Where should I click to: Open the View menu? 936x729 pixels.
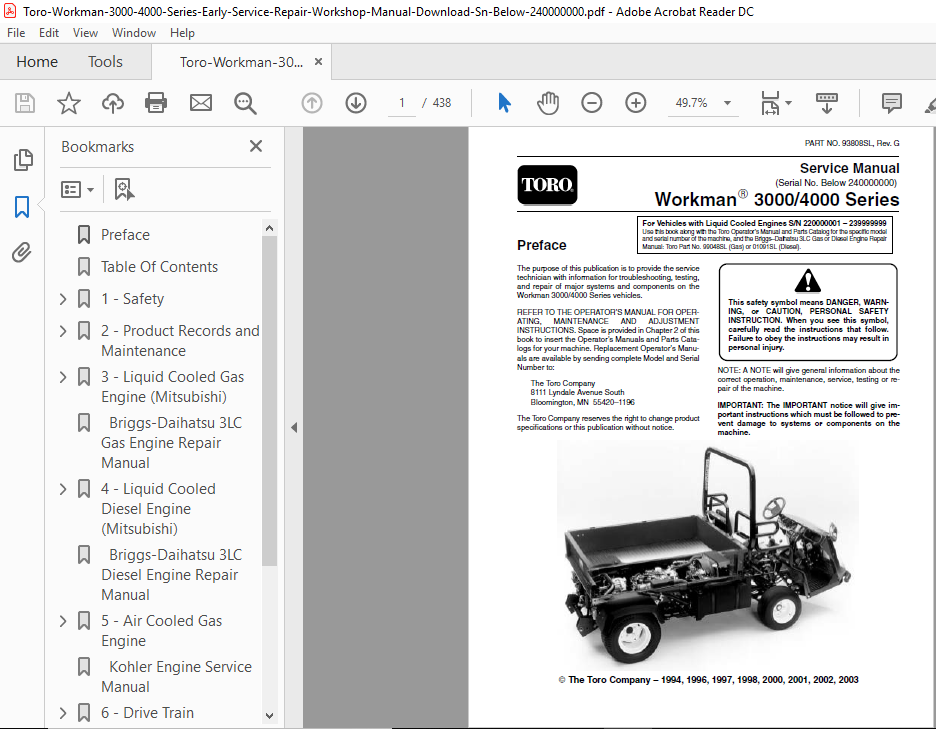85,33
